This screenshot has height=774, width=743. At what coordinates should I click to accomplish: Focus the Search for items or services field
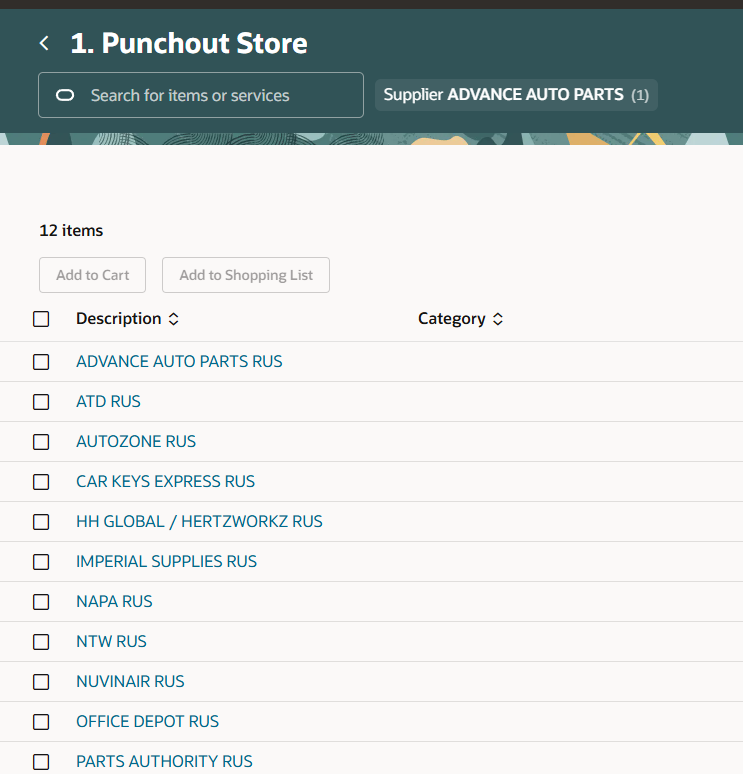[x=201, y=95]
